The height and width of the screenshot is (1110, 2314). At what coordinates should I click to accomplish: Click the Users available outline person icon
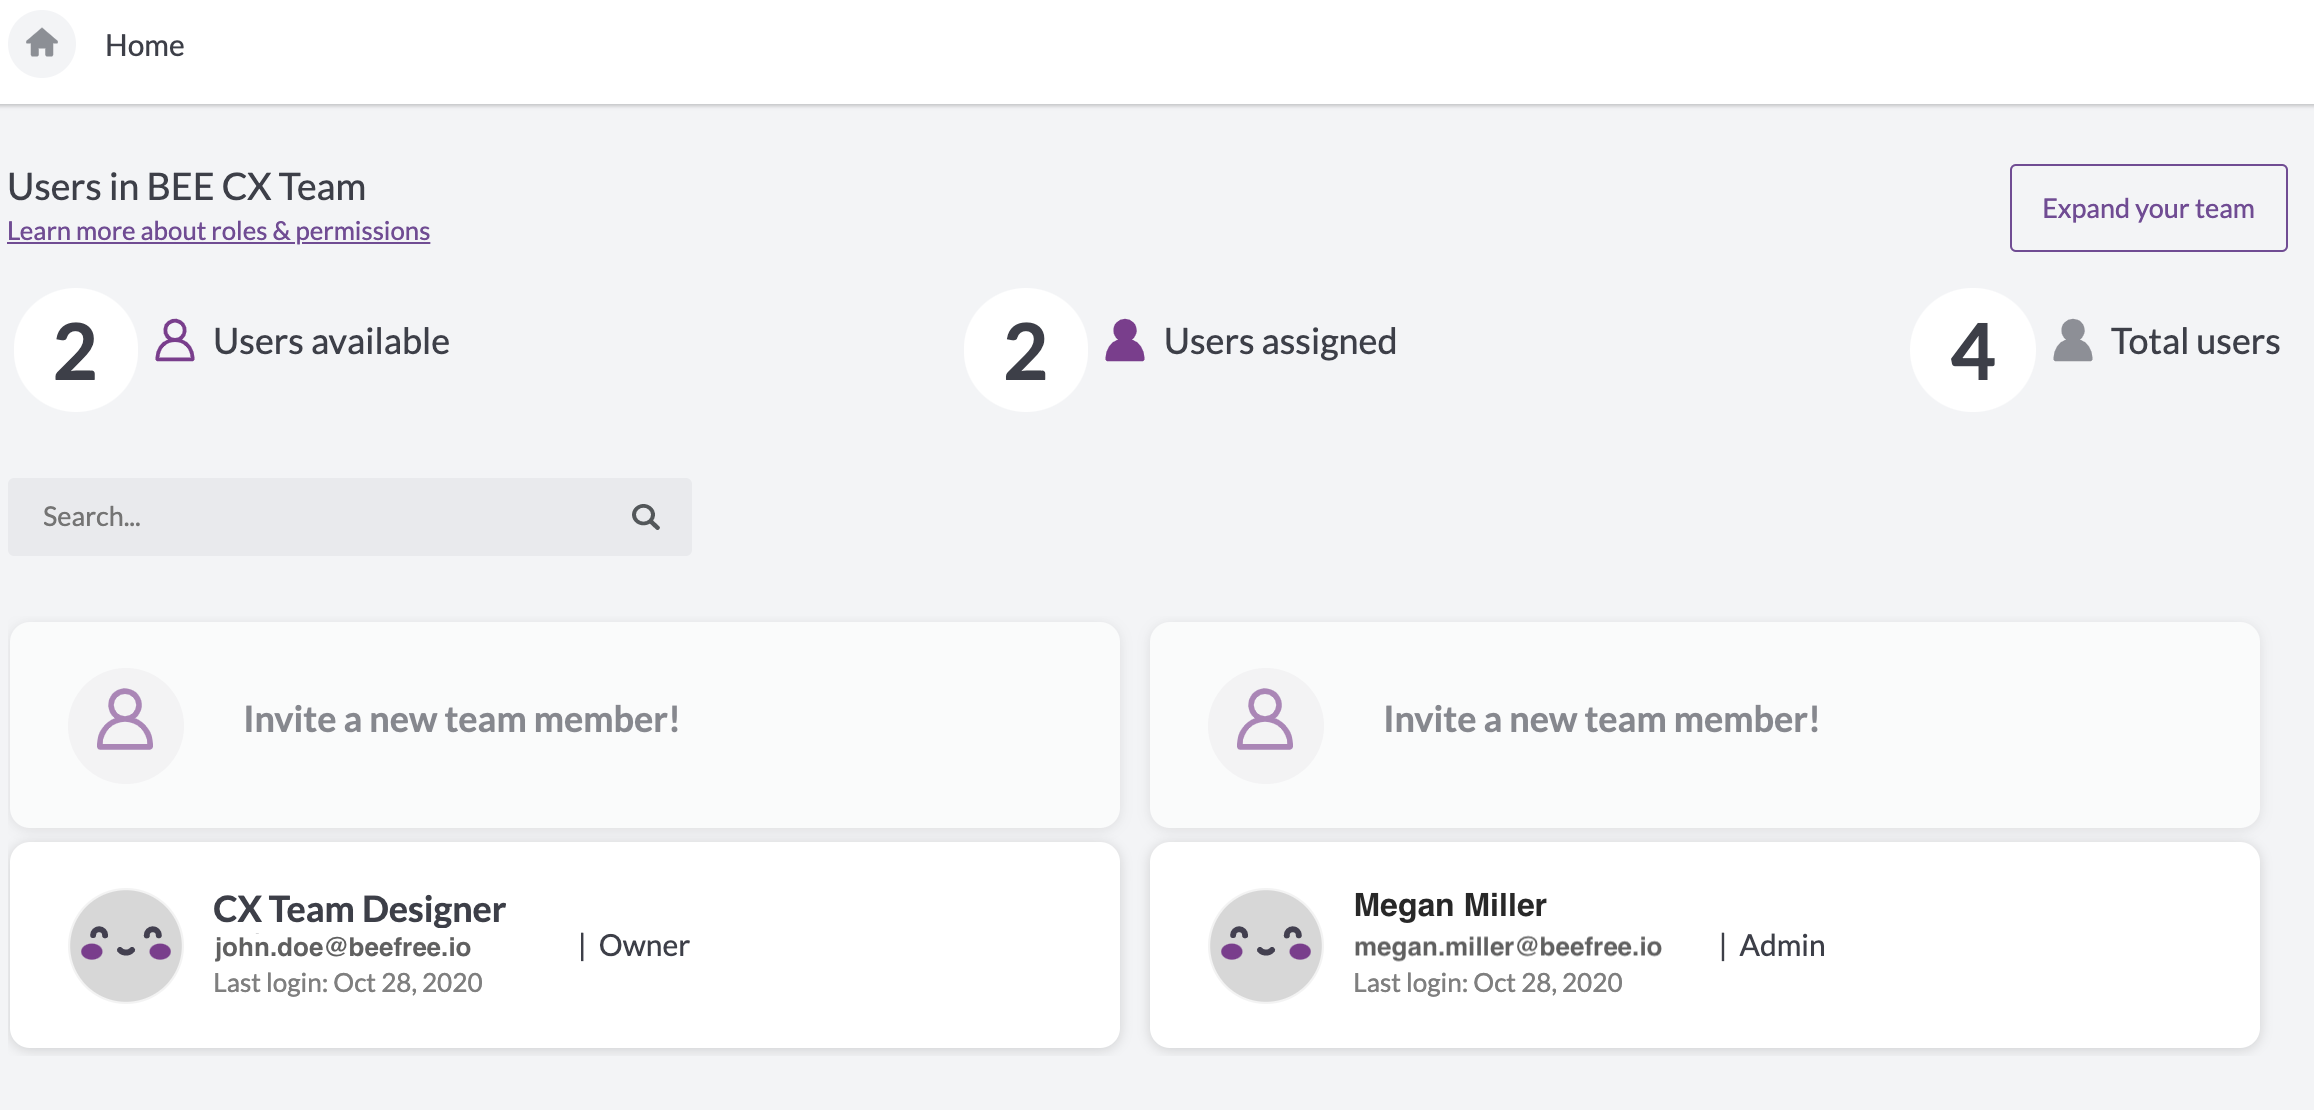tap(175, 341)
